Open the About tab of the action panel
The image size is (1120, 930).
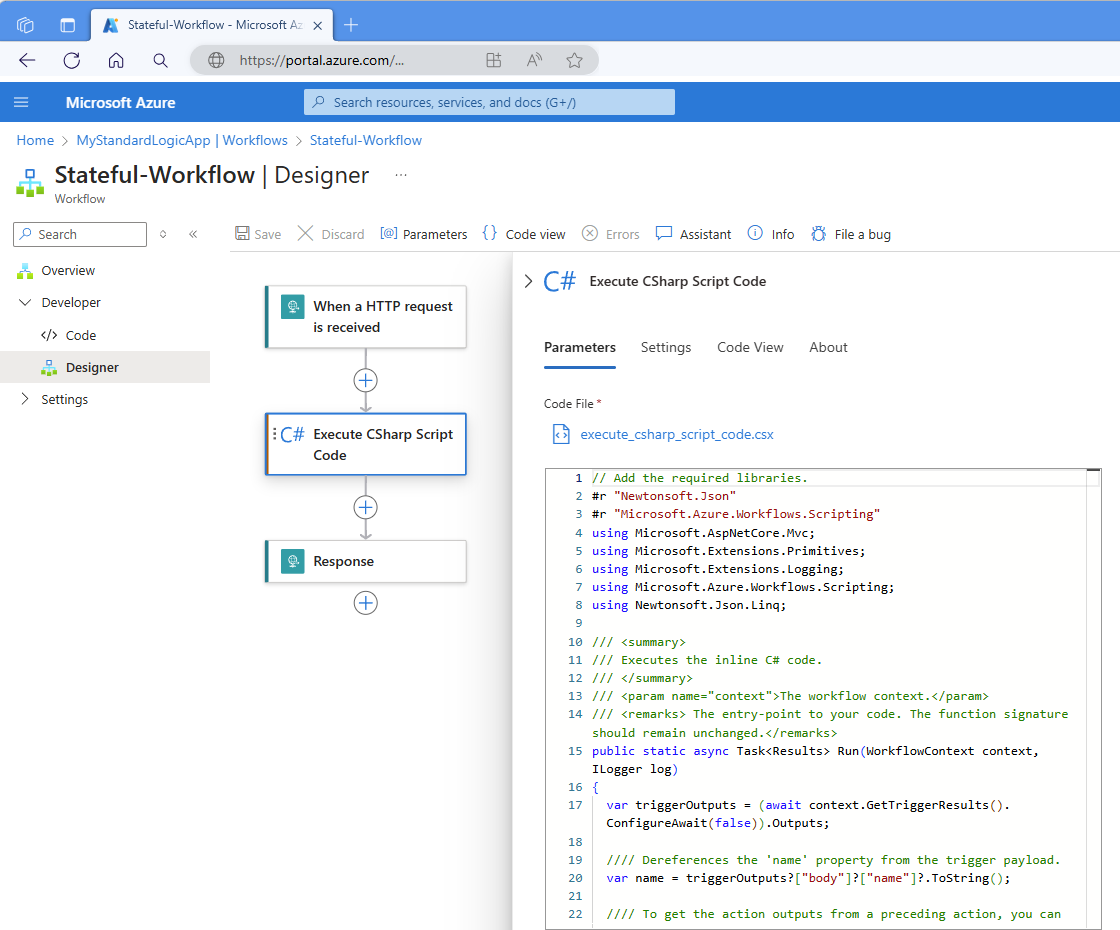(x=828, y=347)
